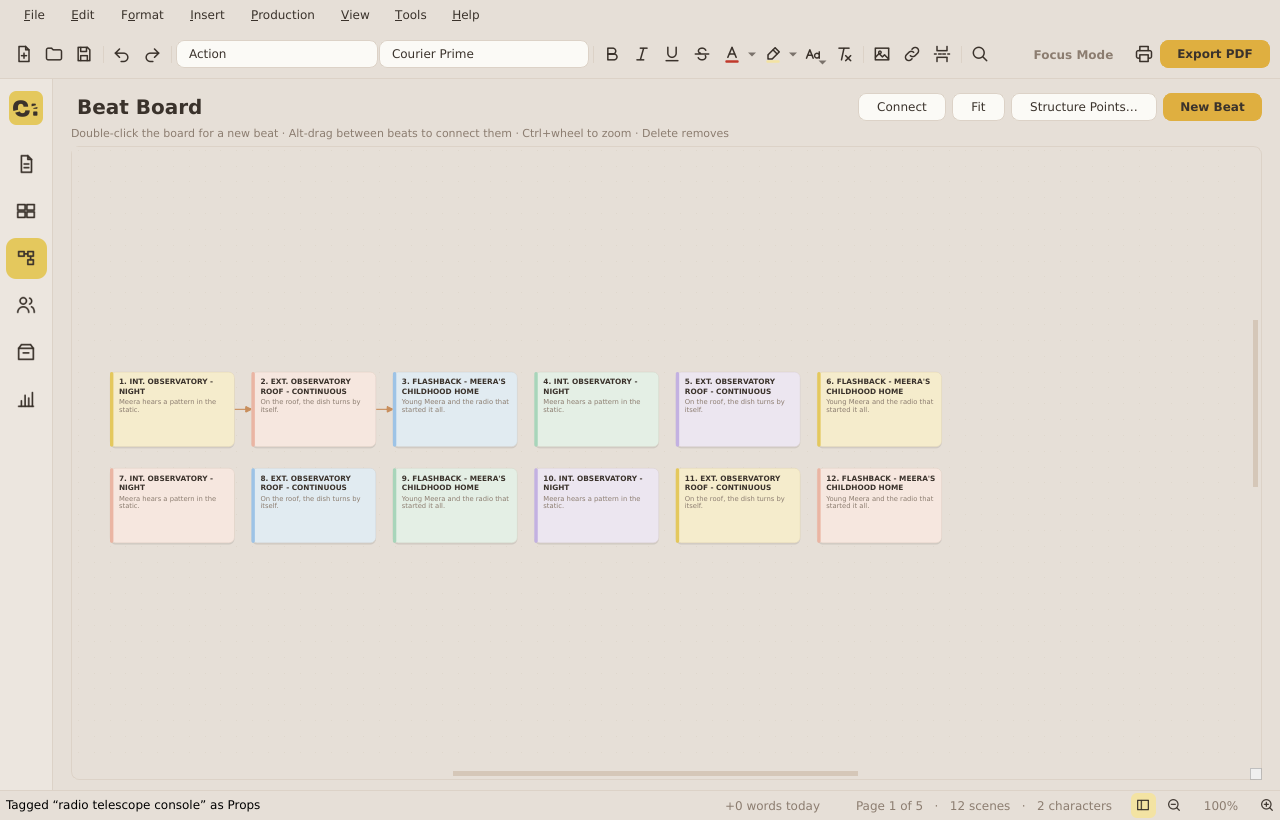
Task: Toggle bold formatting
Action: [x=612, y=54]
